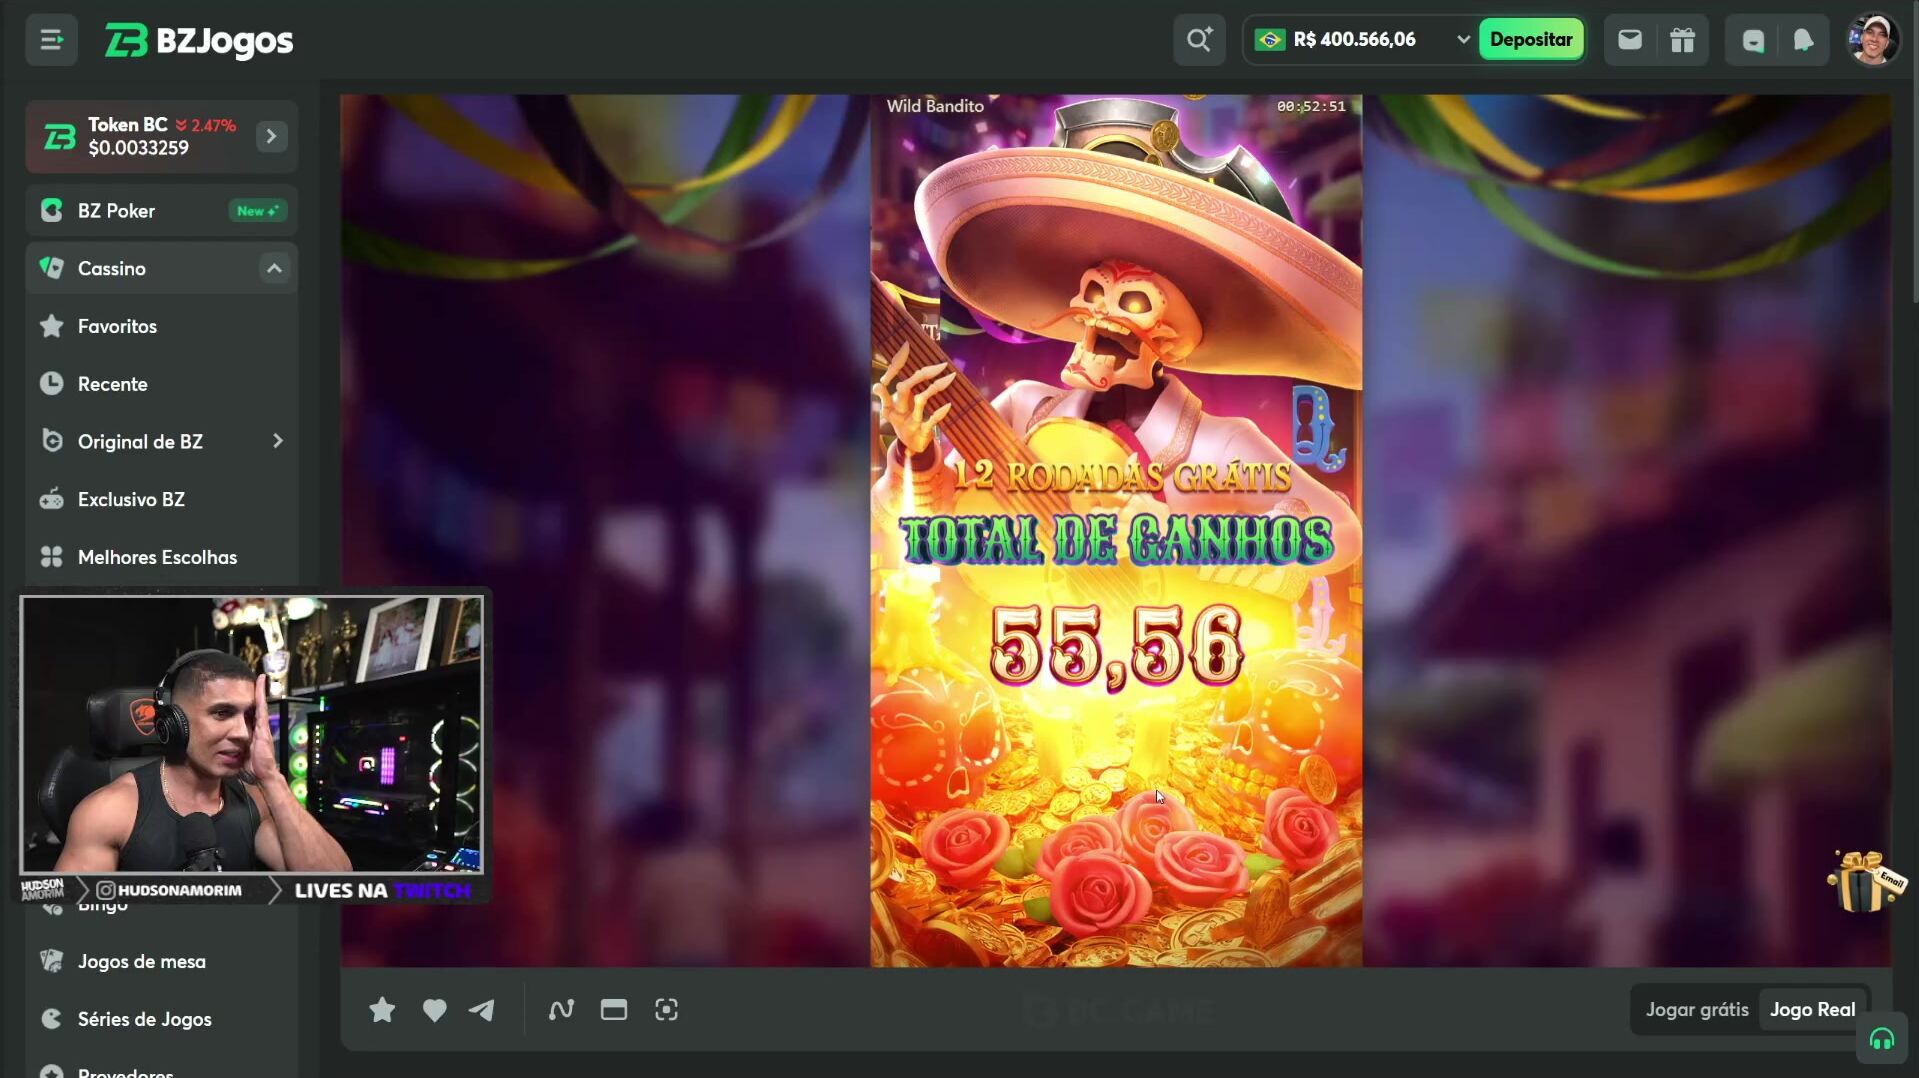Open the mail inbox icon

tap(1630, 40)
